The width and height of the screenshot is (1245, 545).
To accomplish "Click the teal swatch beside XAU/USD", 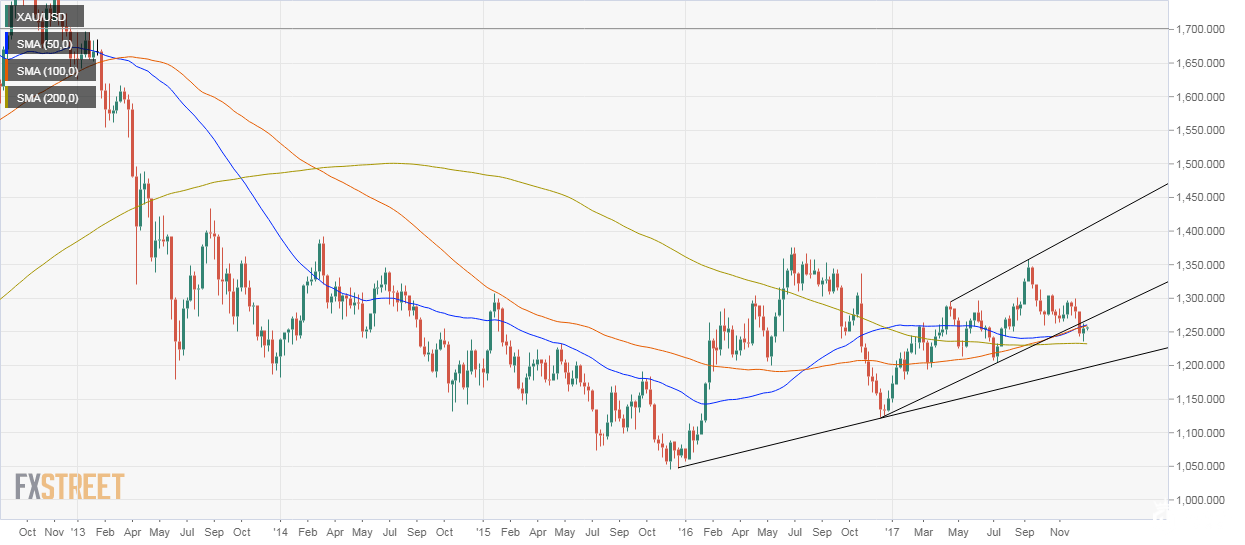I will pos(7,18).
